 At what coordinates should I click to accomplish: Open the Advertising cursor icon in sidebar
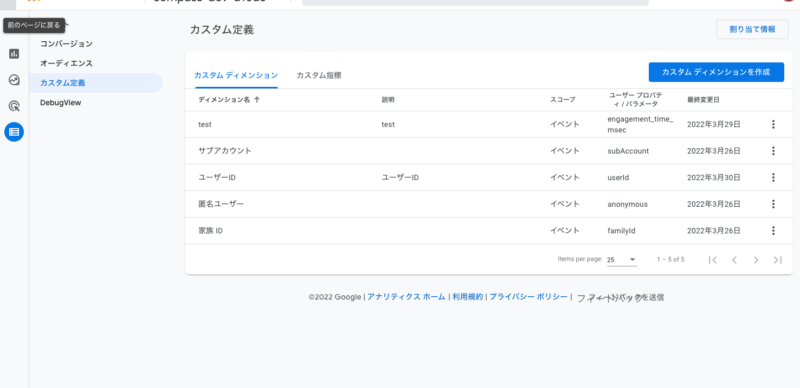[14, 106]
